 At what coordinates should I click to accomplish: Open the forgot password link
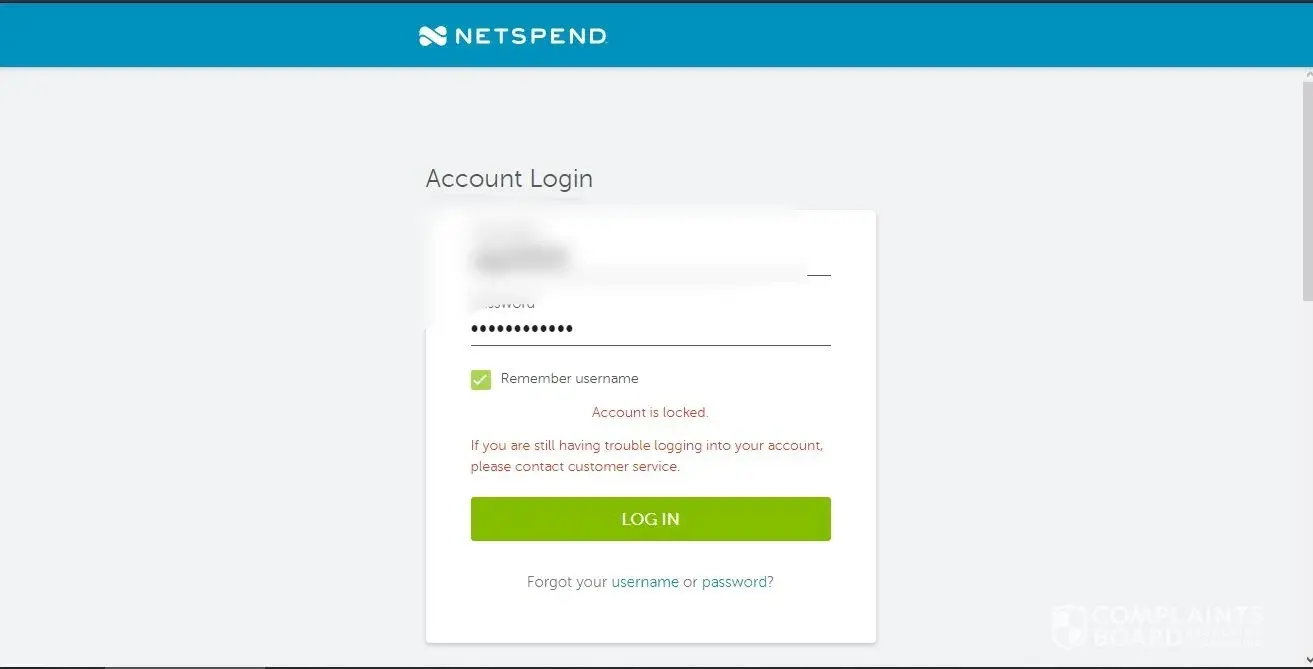tap(735, 582)
